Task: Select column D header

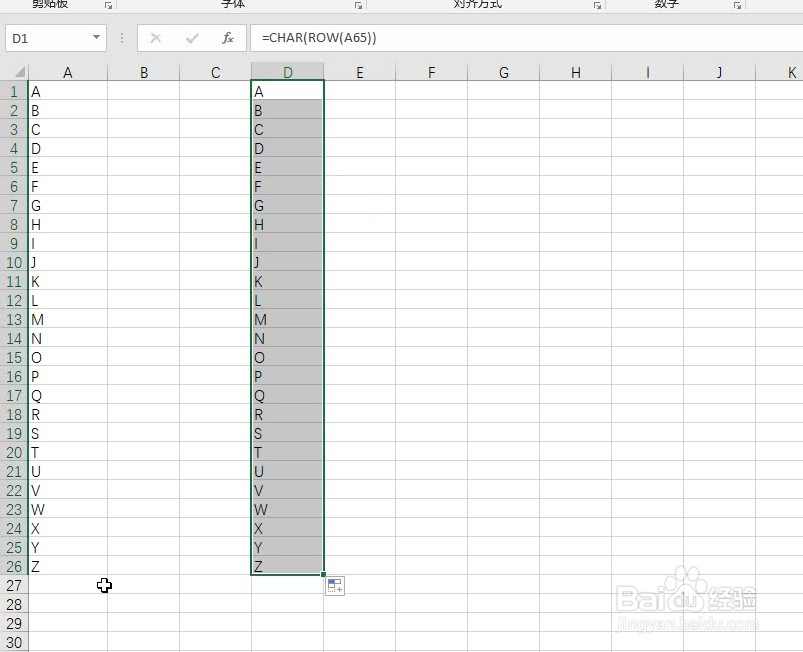Action: click(288, 72)
